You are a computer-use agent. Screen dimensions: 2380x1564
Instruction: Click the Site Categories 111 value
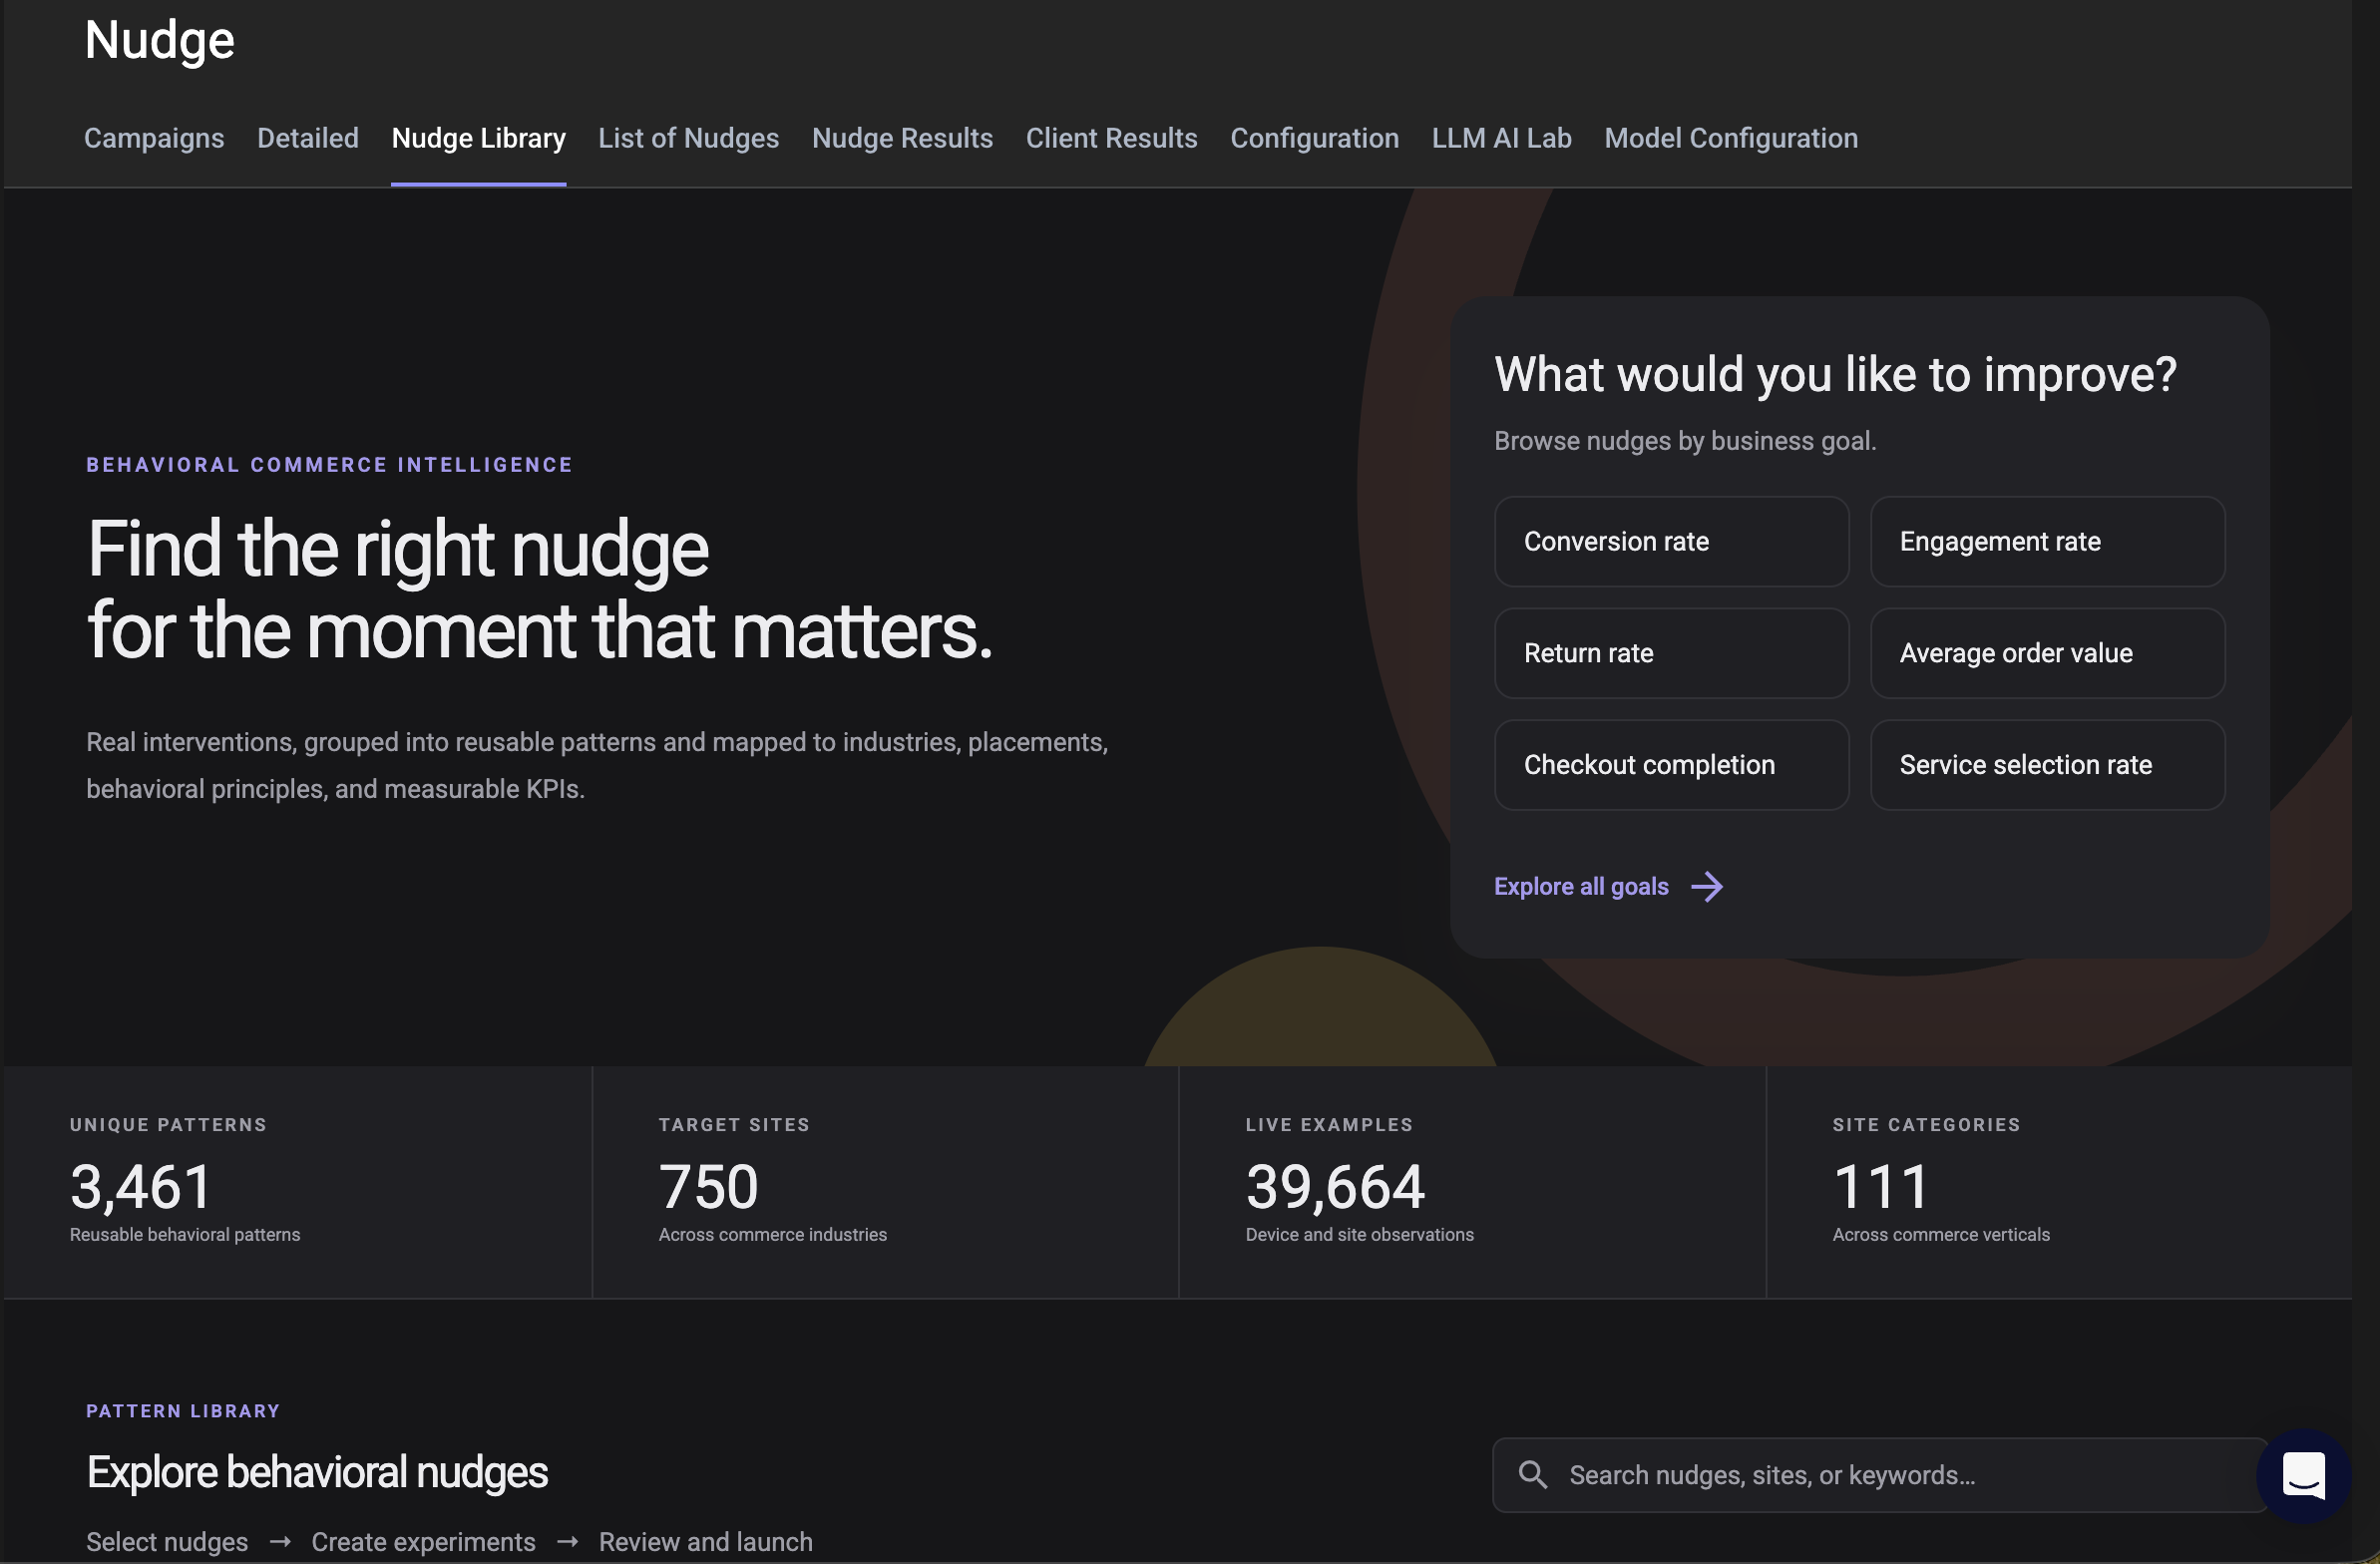(x=1880, y=1187)
